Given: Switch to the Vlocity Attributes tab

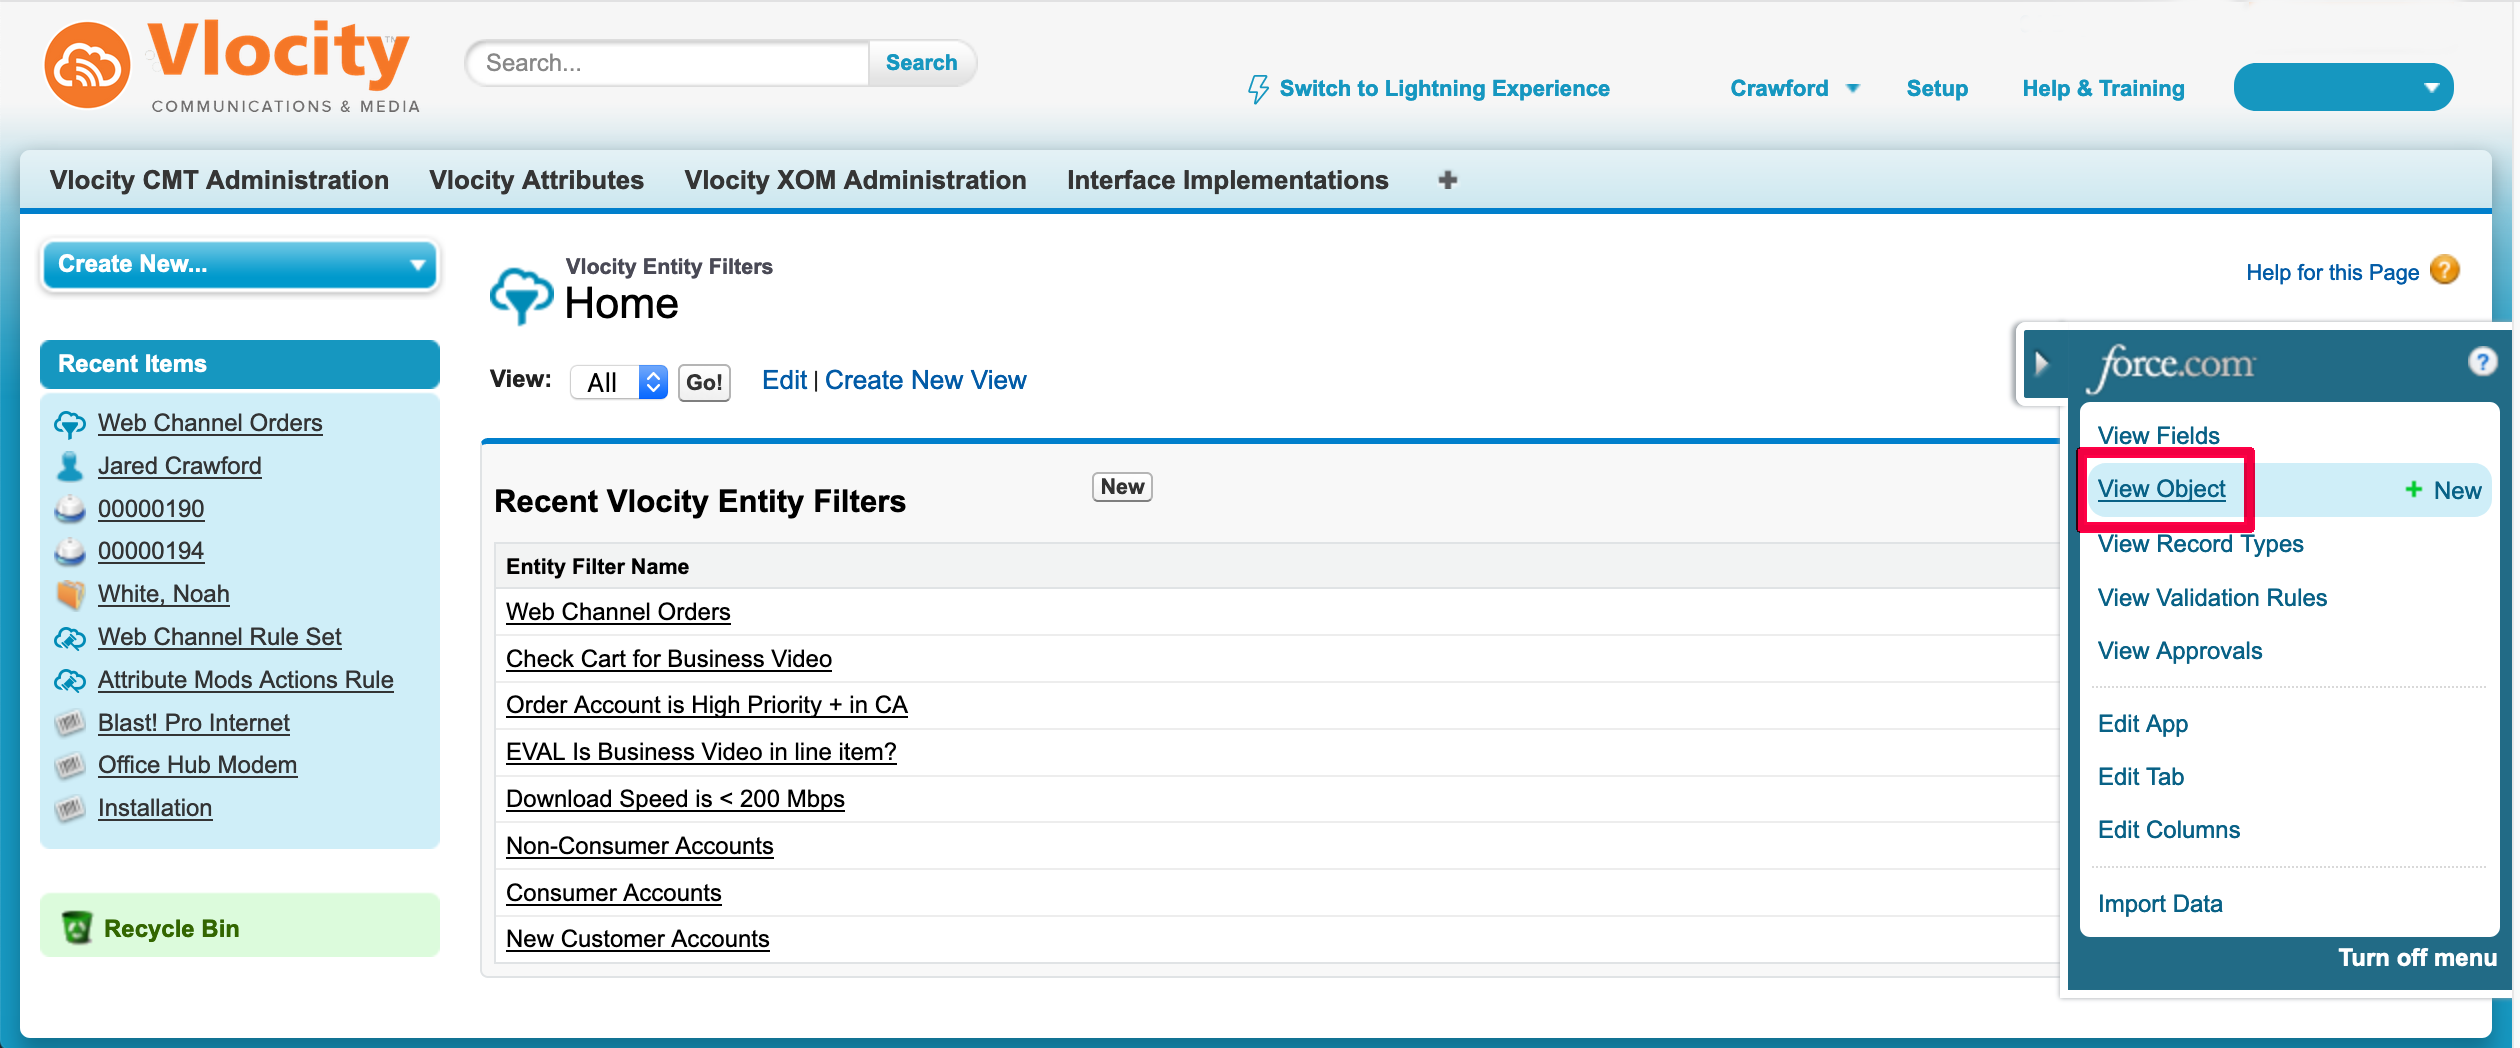Looking at the screenshot, I should [x=536, y=180].
